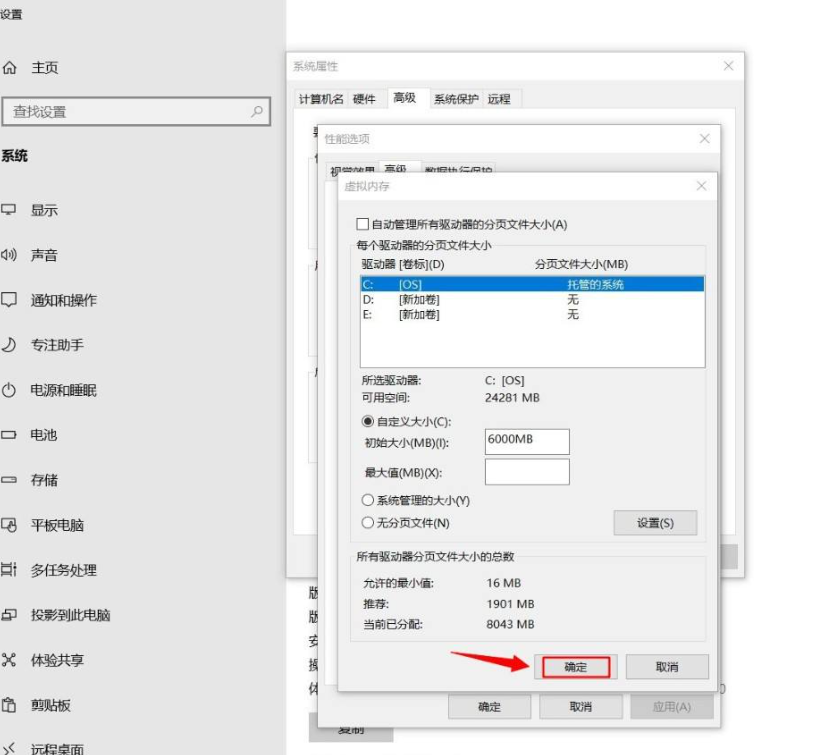
Task: Select the Clipboard icon
Action: coord(9,705)
